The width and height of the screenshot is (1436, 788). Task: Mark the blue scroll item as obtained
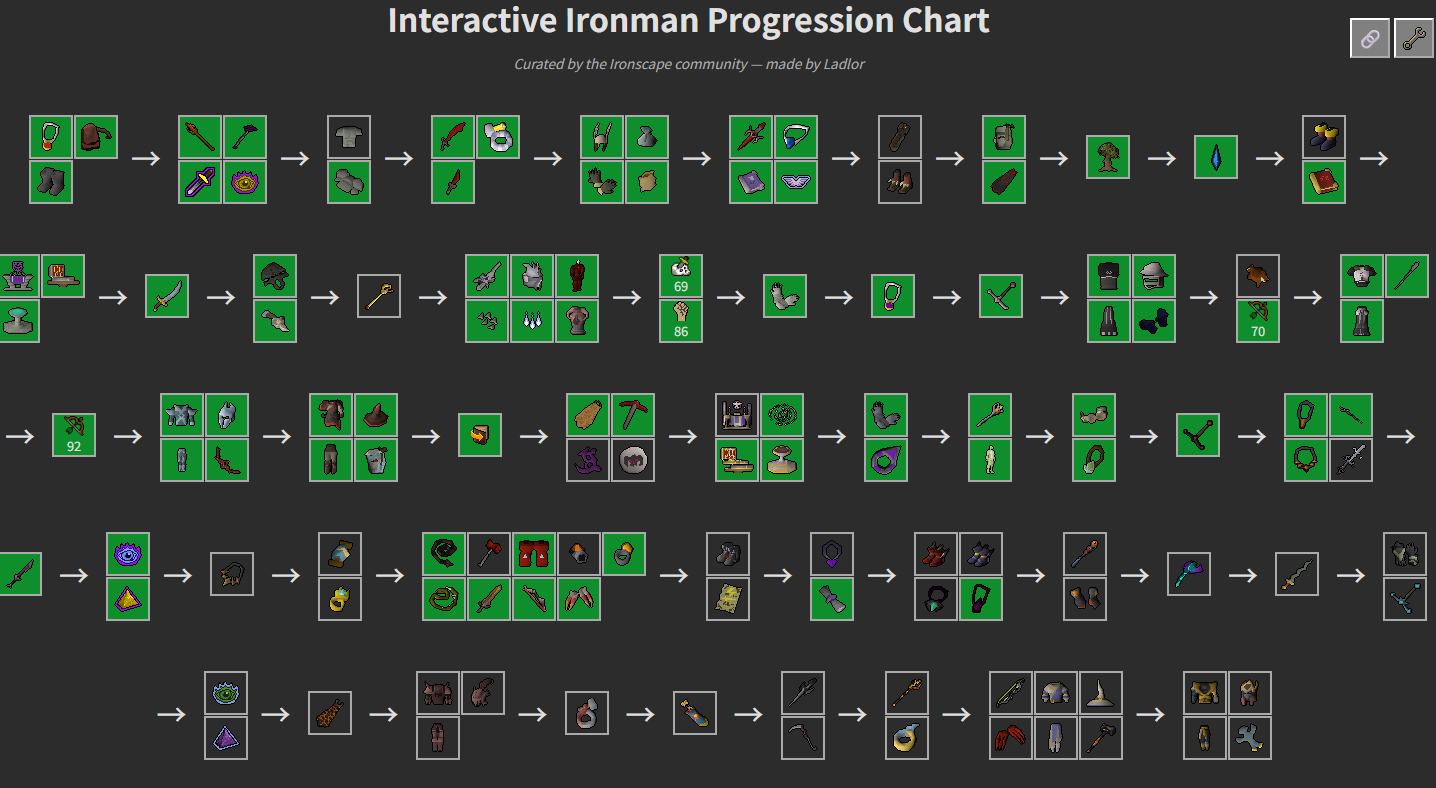(340, 554)
